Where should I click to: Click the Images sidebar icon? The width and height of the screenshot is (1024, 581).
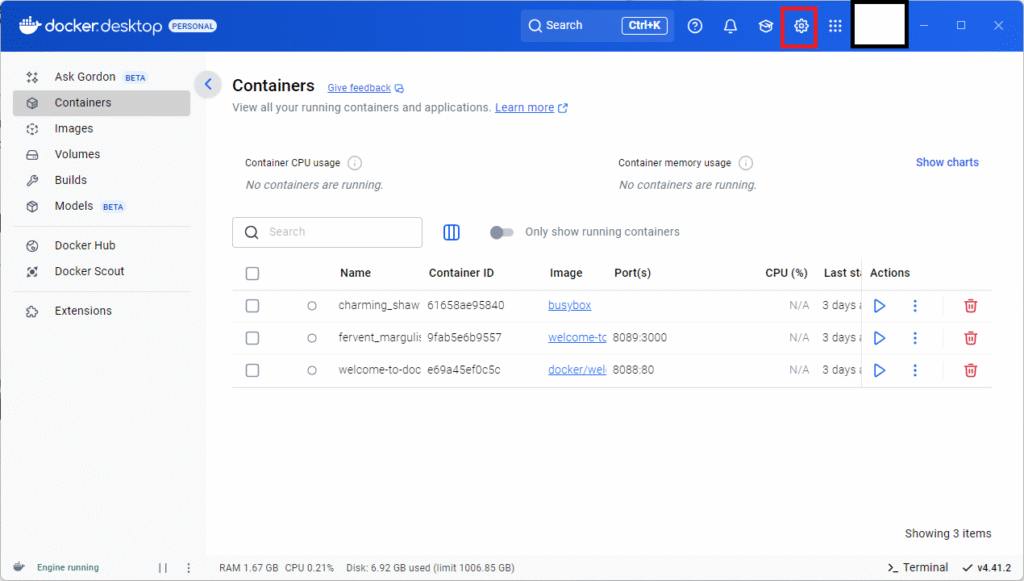(x=32, y=129)
